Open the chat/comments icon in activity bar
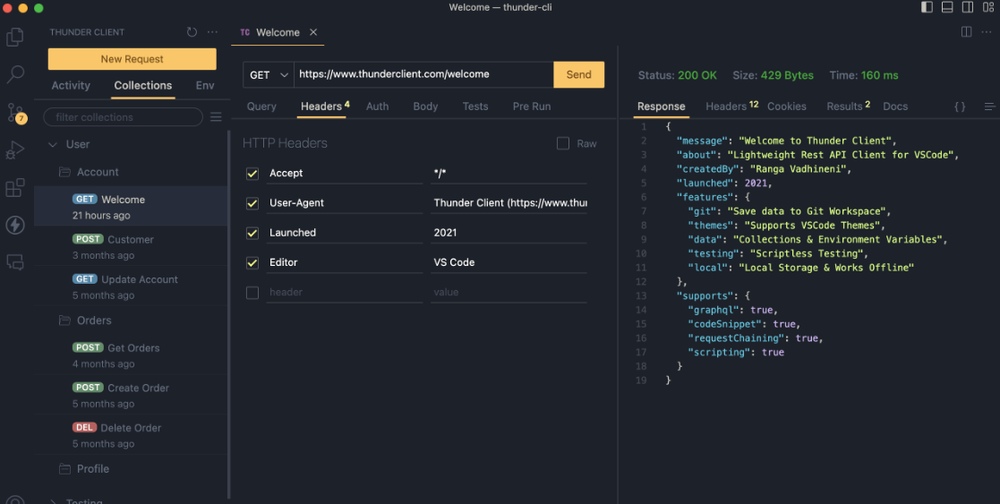 pos(15,262)
